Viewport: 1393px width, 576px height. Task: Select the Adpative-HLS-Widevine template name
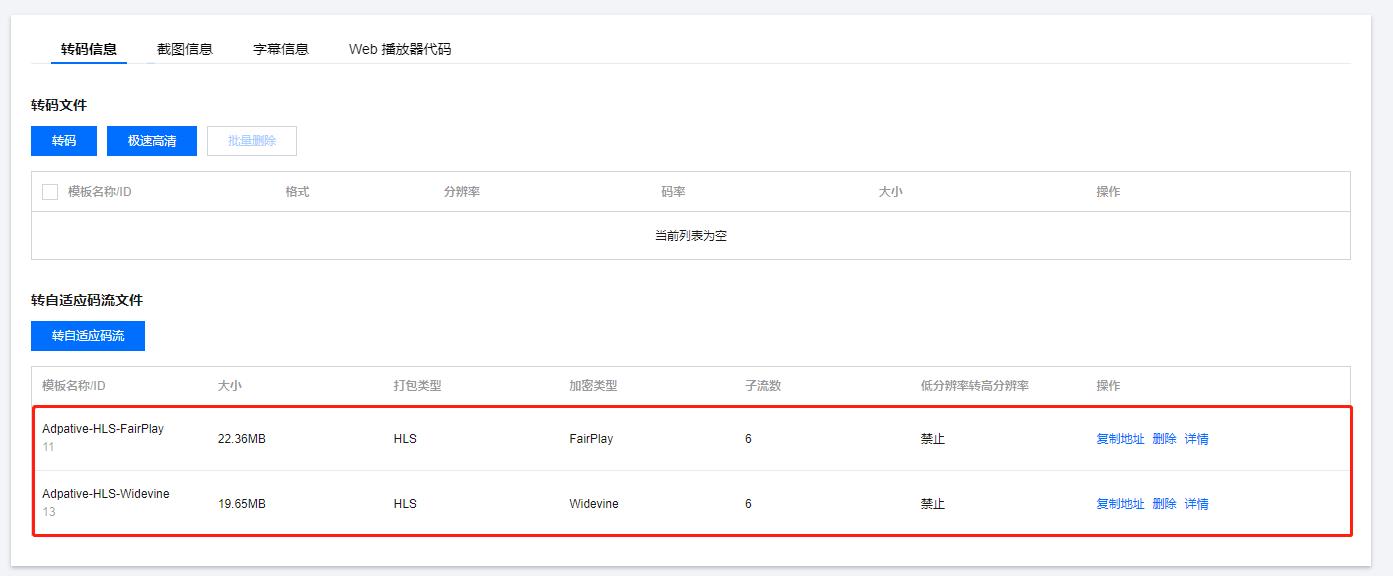pos(106,494)
